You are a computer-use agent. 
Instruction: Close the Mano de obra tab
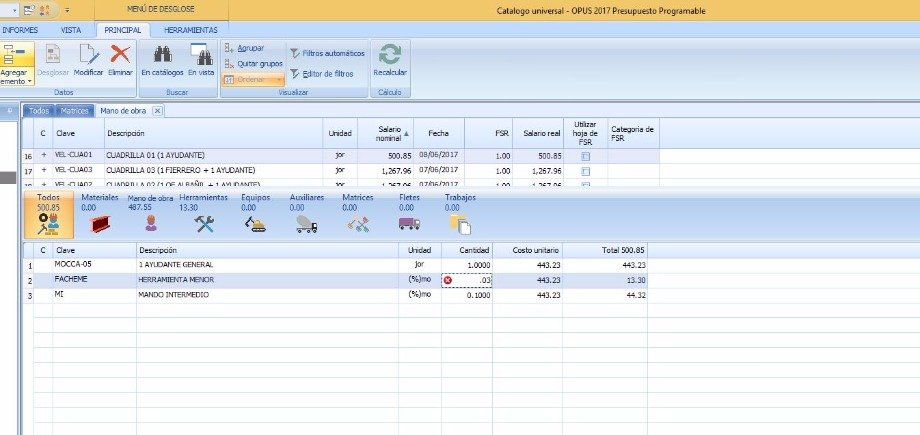pyautogui.click(x=157, y=110)
